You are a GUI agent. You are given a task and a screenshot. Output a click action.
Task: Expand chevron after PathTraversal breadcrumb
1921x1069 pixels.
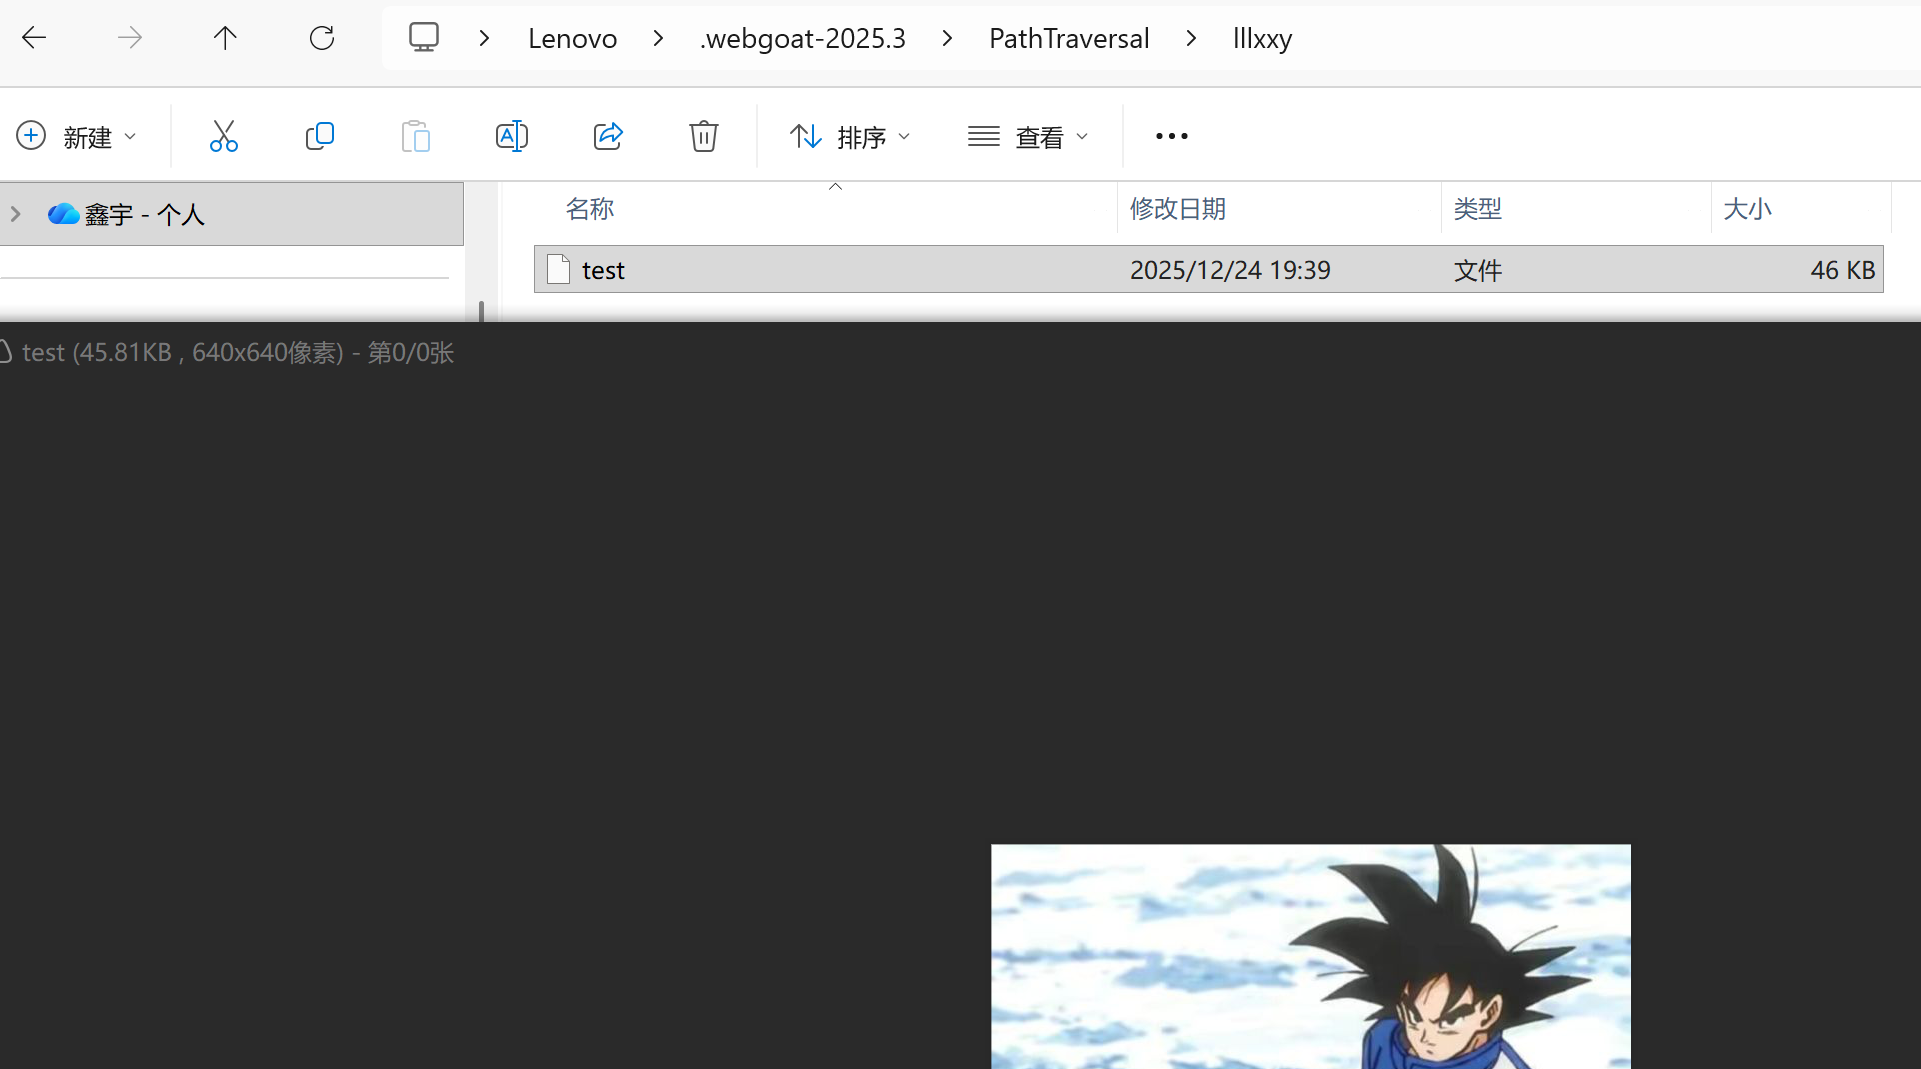tap(1191, 38)
